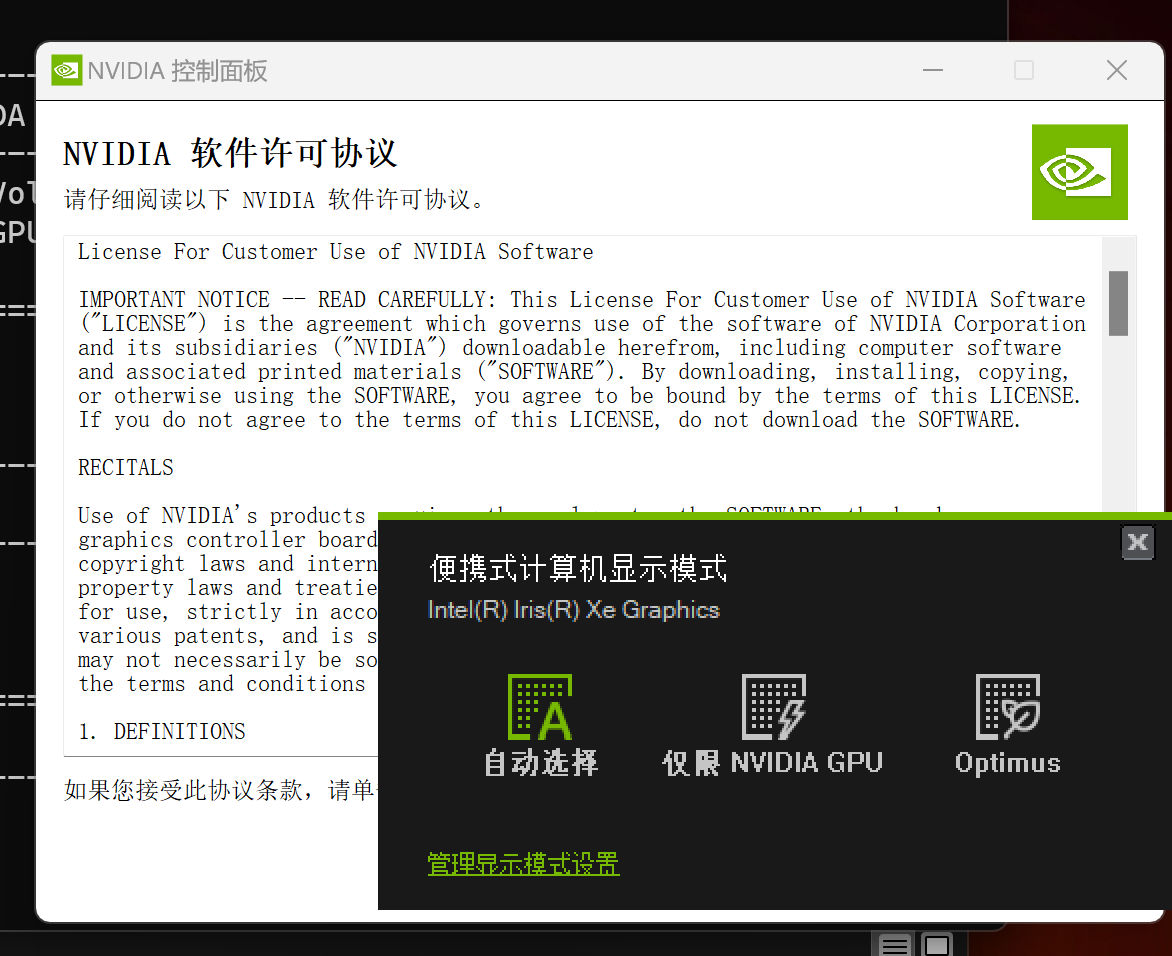The image size is (1172, 956).
Task: Click the Optimus text label
Action: point(1008,763)
